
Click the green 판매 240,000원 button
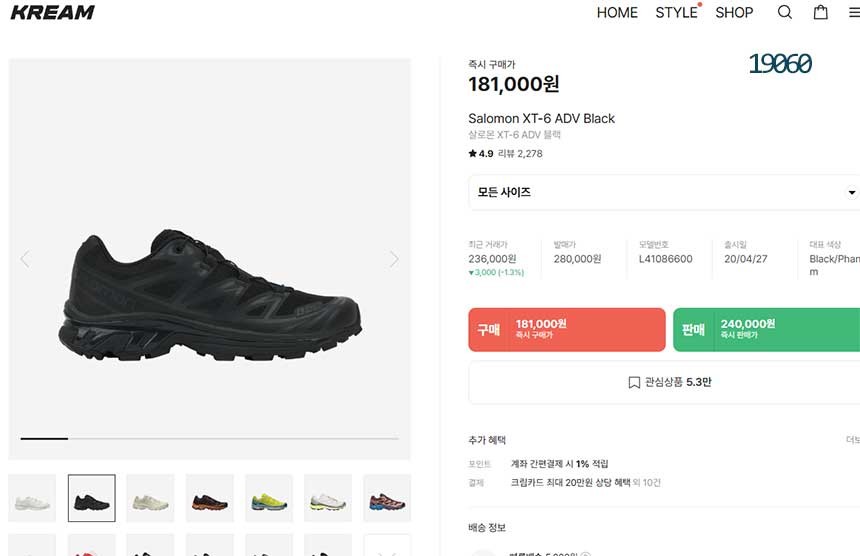(766, 330)
